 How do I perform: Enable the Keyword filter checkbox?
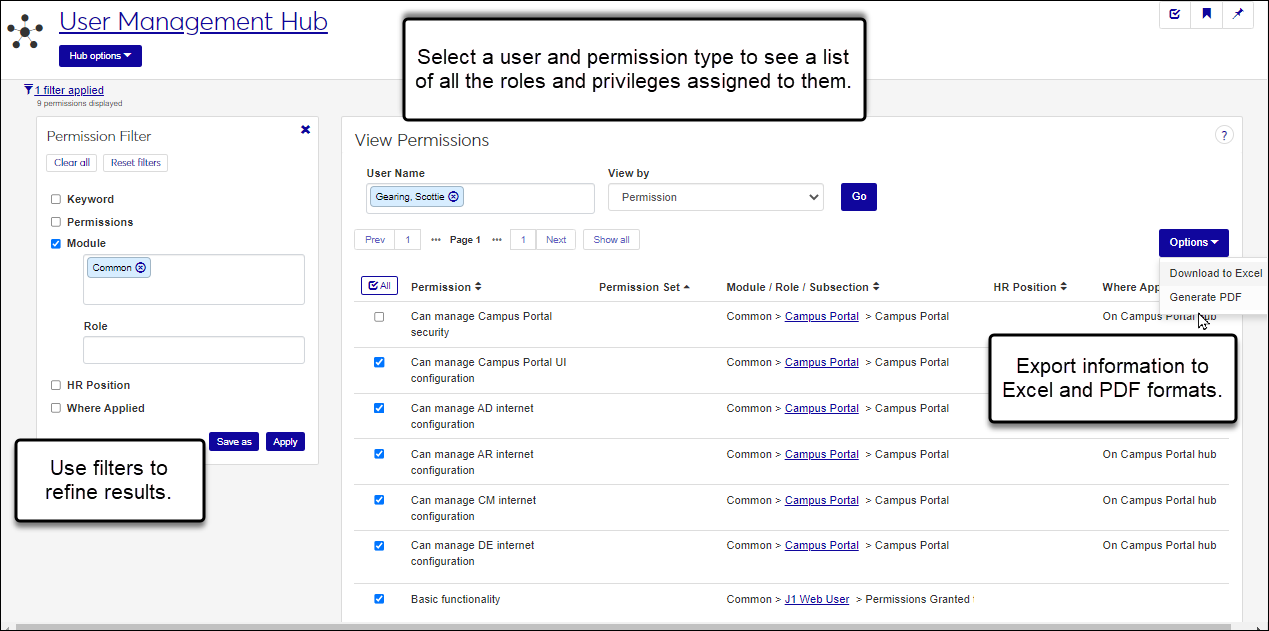pos(56,199)
